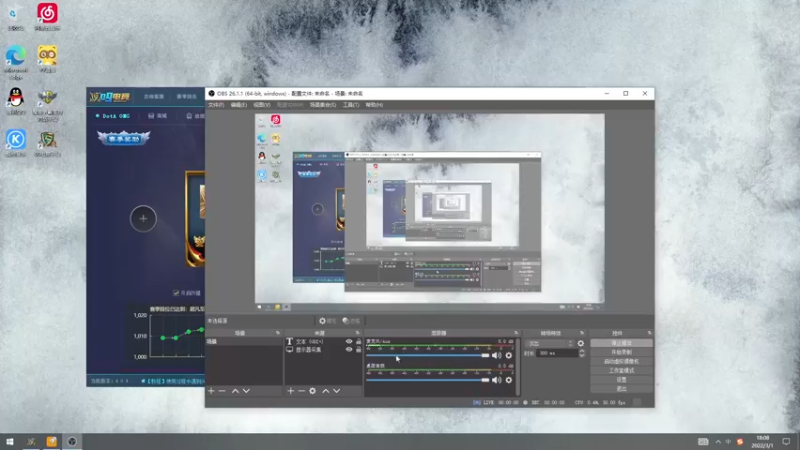Increase transition duration with up arrow
The height and width of the screenshot is (450, 800).
tap(582, 351)
